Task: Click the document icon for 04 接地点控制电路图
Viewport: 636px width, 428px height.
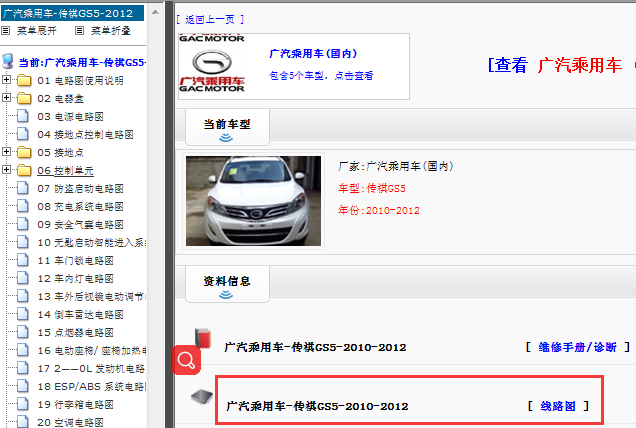Action: (23, 134)
